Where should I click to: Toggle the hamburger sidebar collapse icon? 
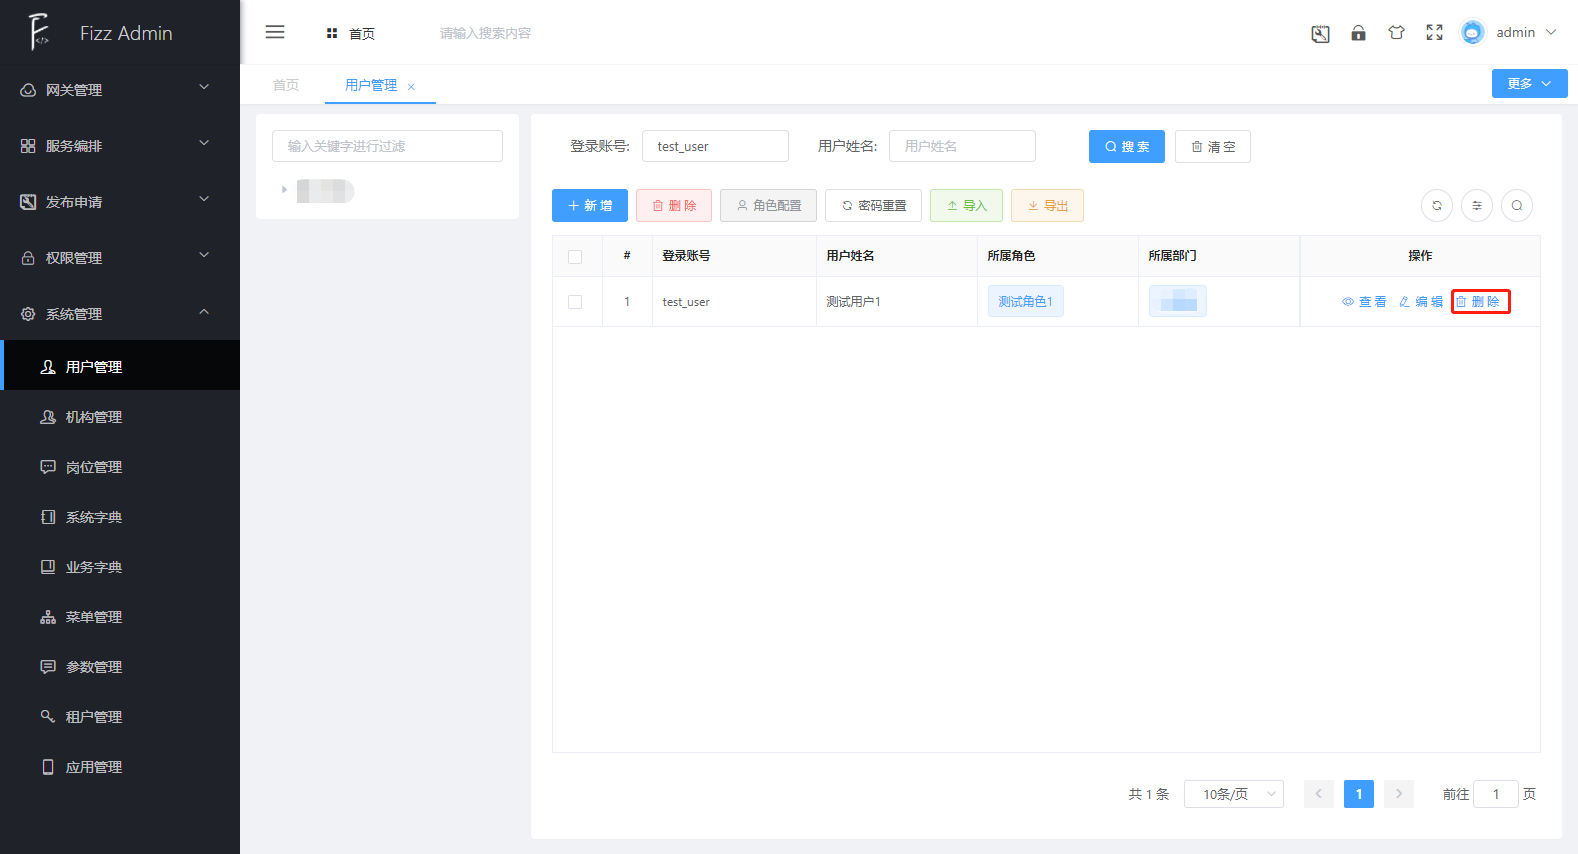(x=275, y=32)
